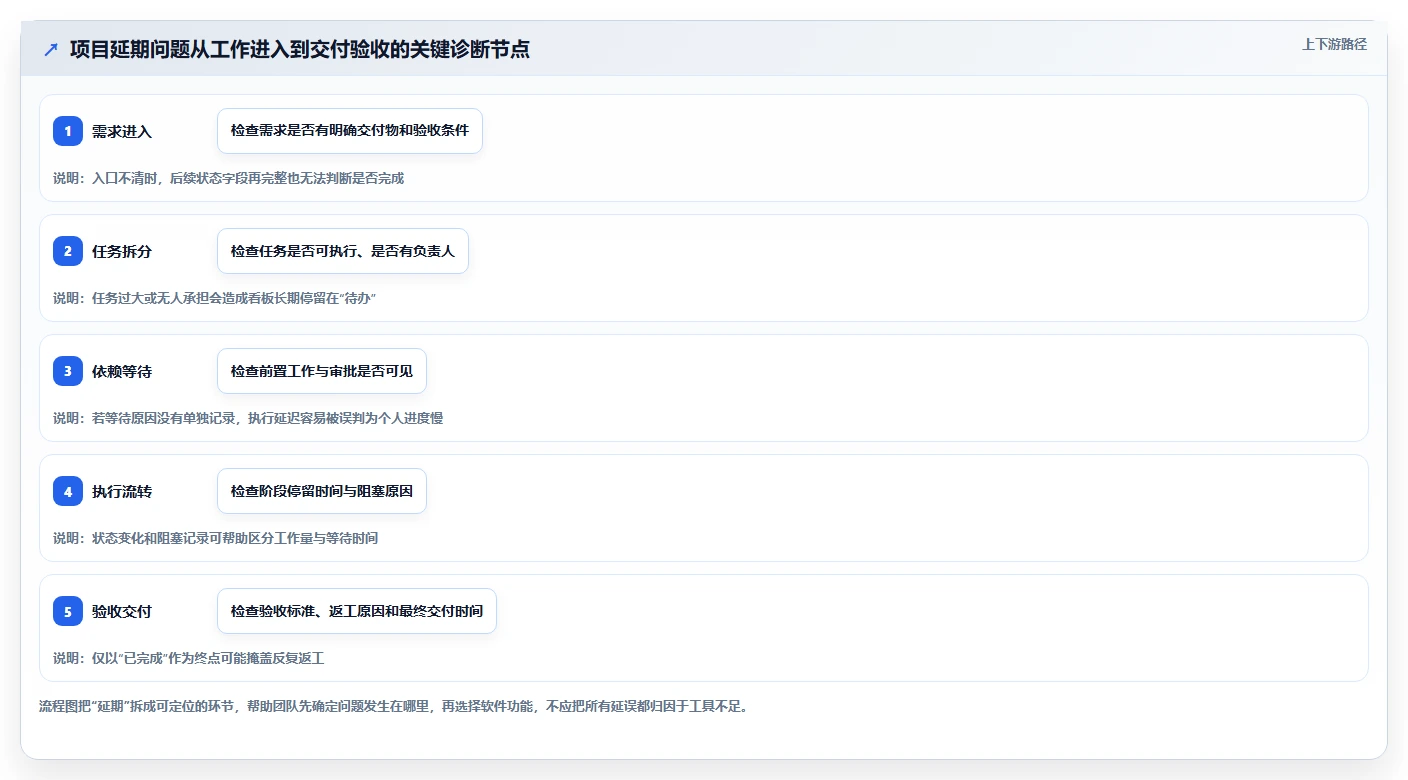Viewport: 1408px width, 780px height.
Task: Click the 依赖等待 step label
Action: 122,371
